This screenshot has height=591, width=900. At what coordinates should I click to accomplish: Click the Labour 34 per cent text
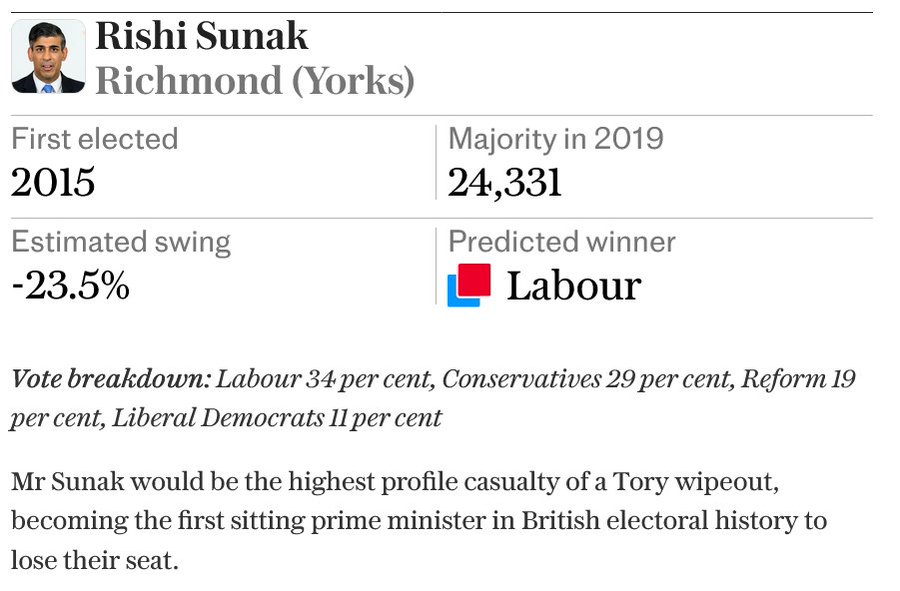325,379
